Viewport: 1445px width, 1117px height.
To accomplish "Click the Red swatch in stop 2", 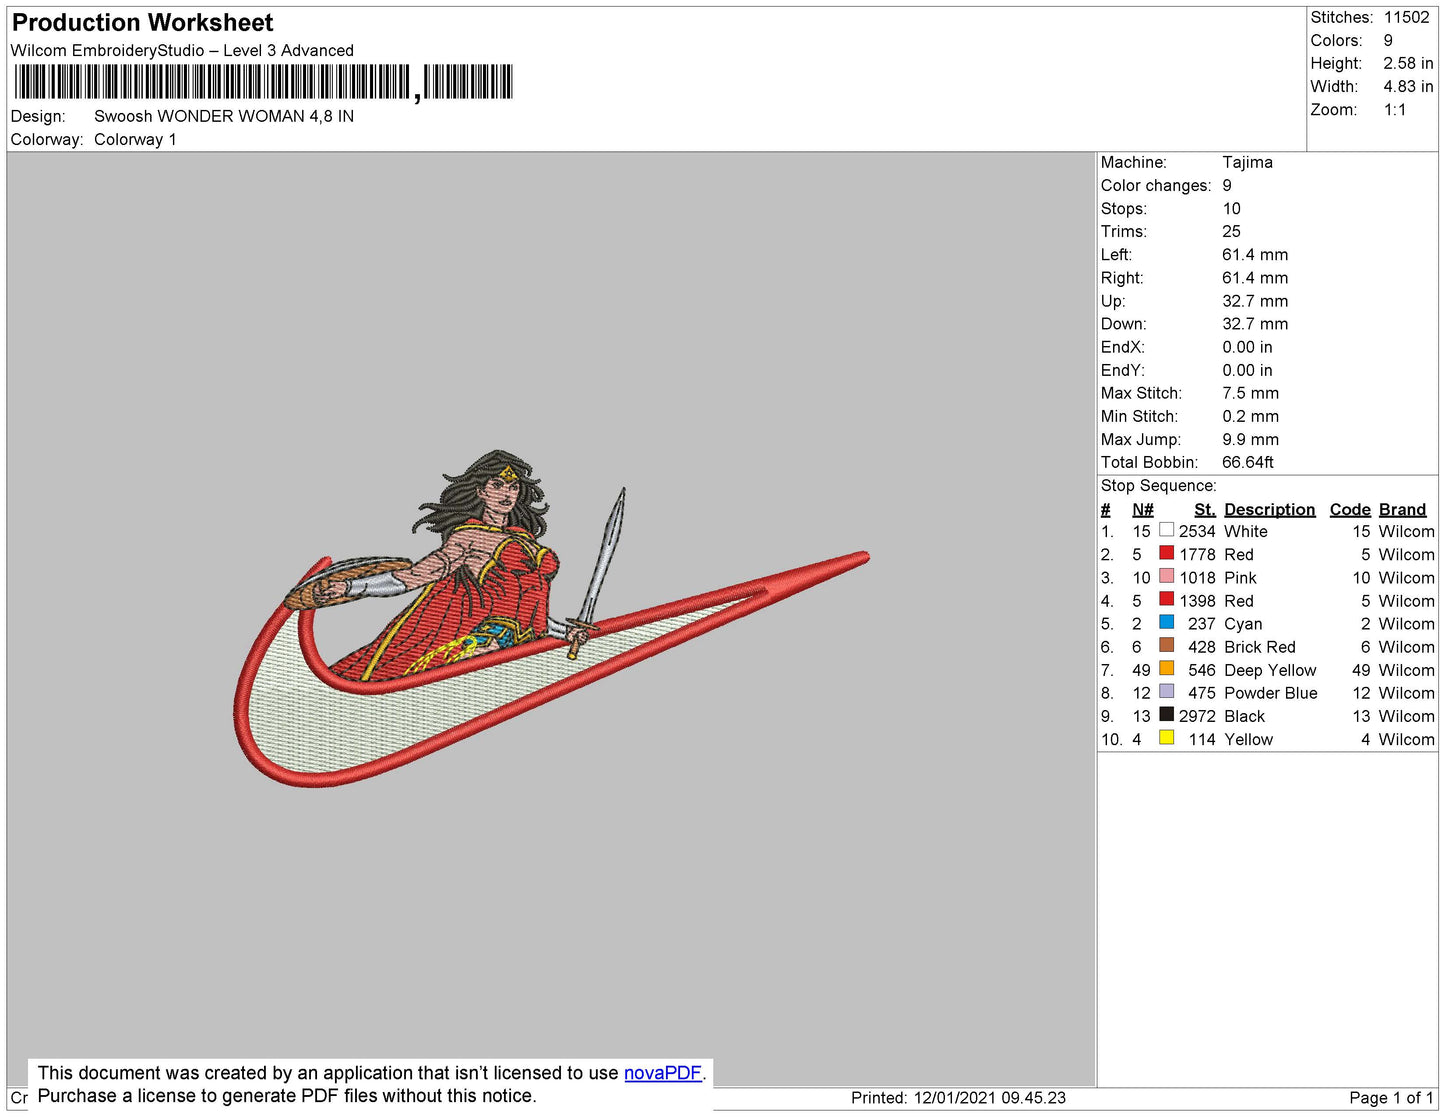I will click(x=1166, y=553).
